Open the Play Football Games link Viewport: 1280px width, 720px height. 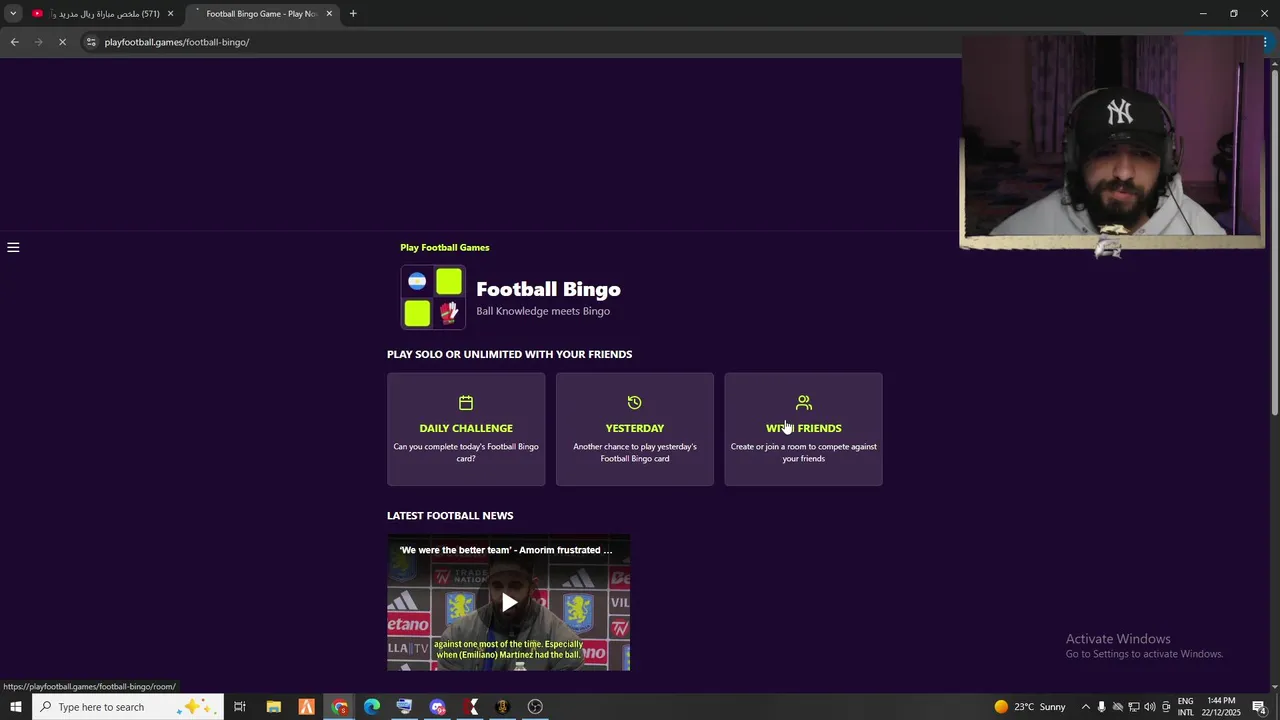(x=445, y=247)
